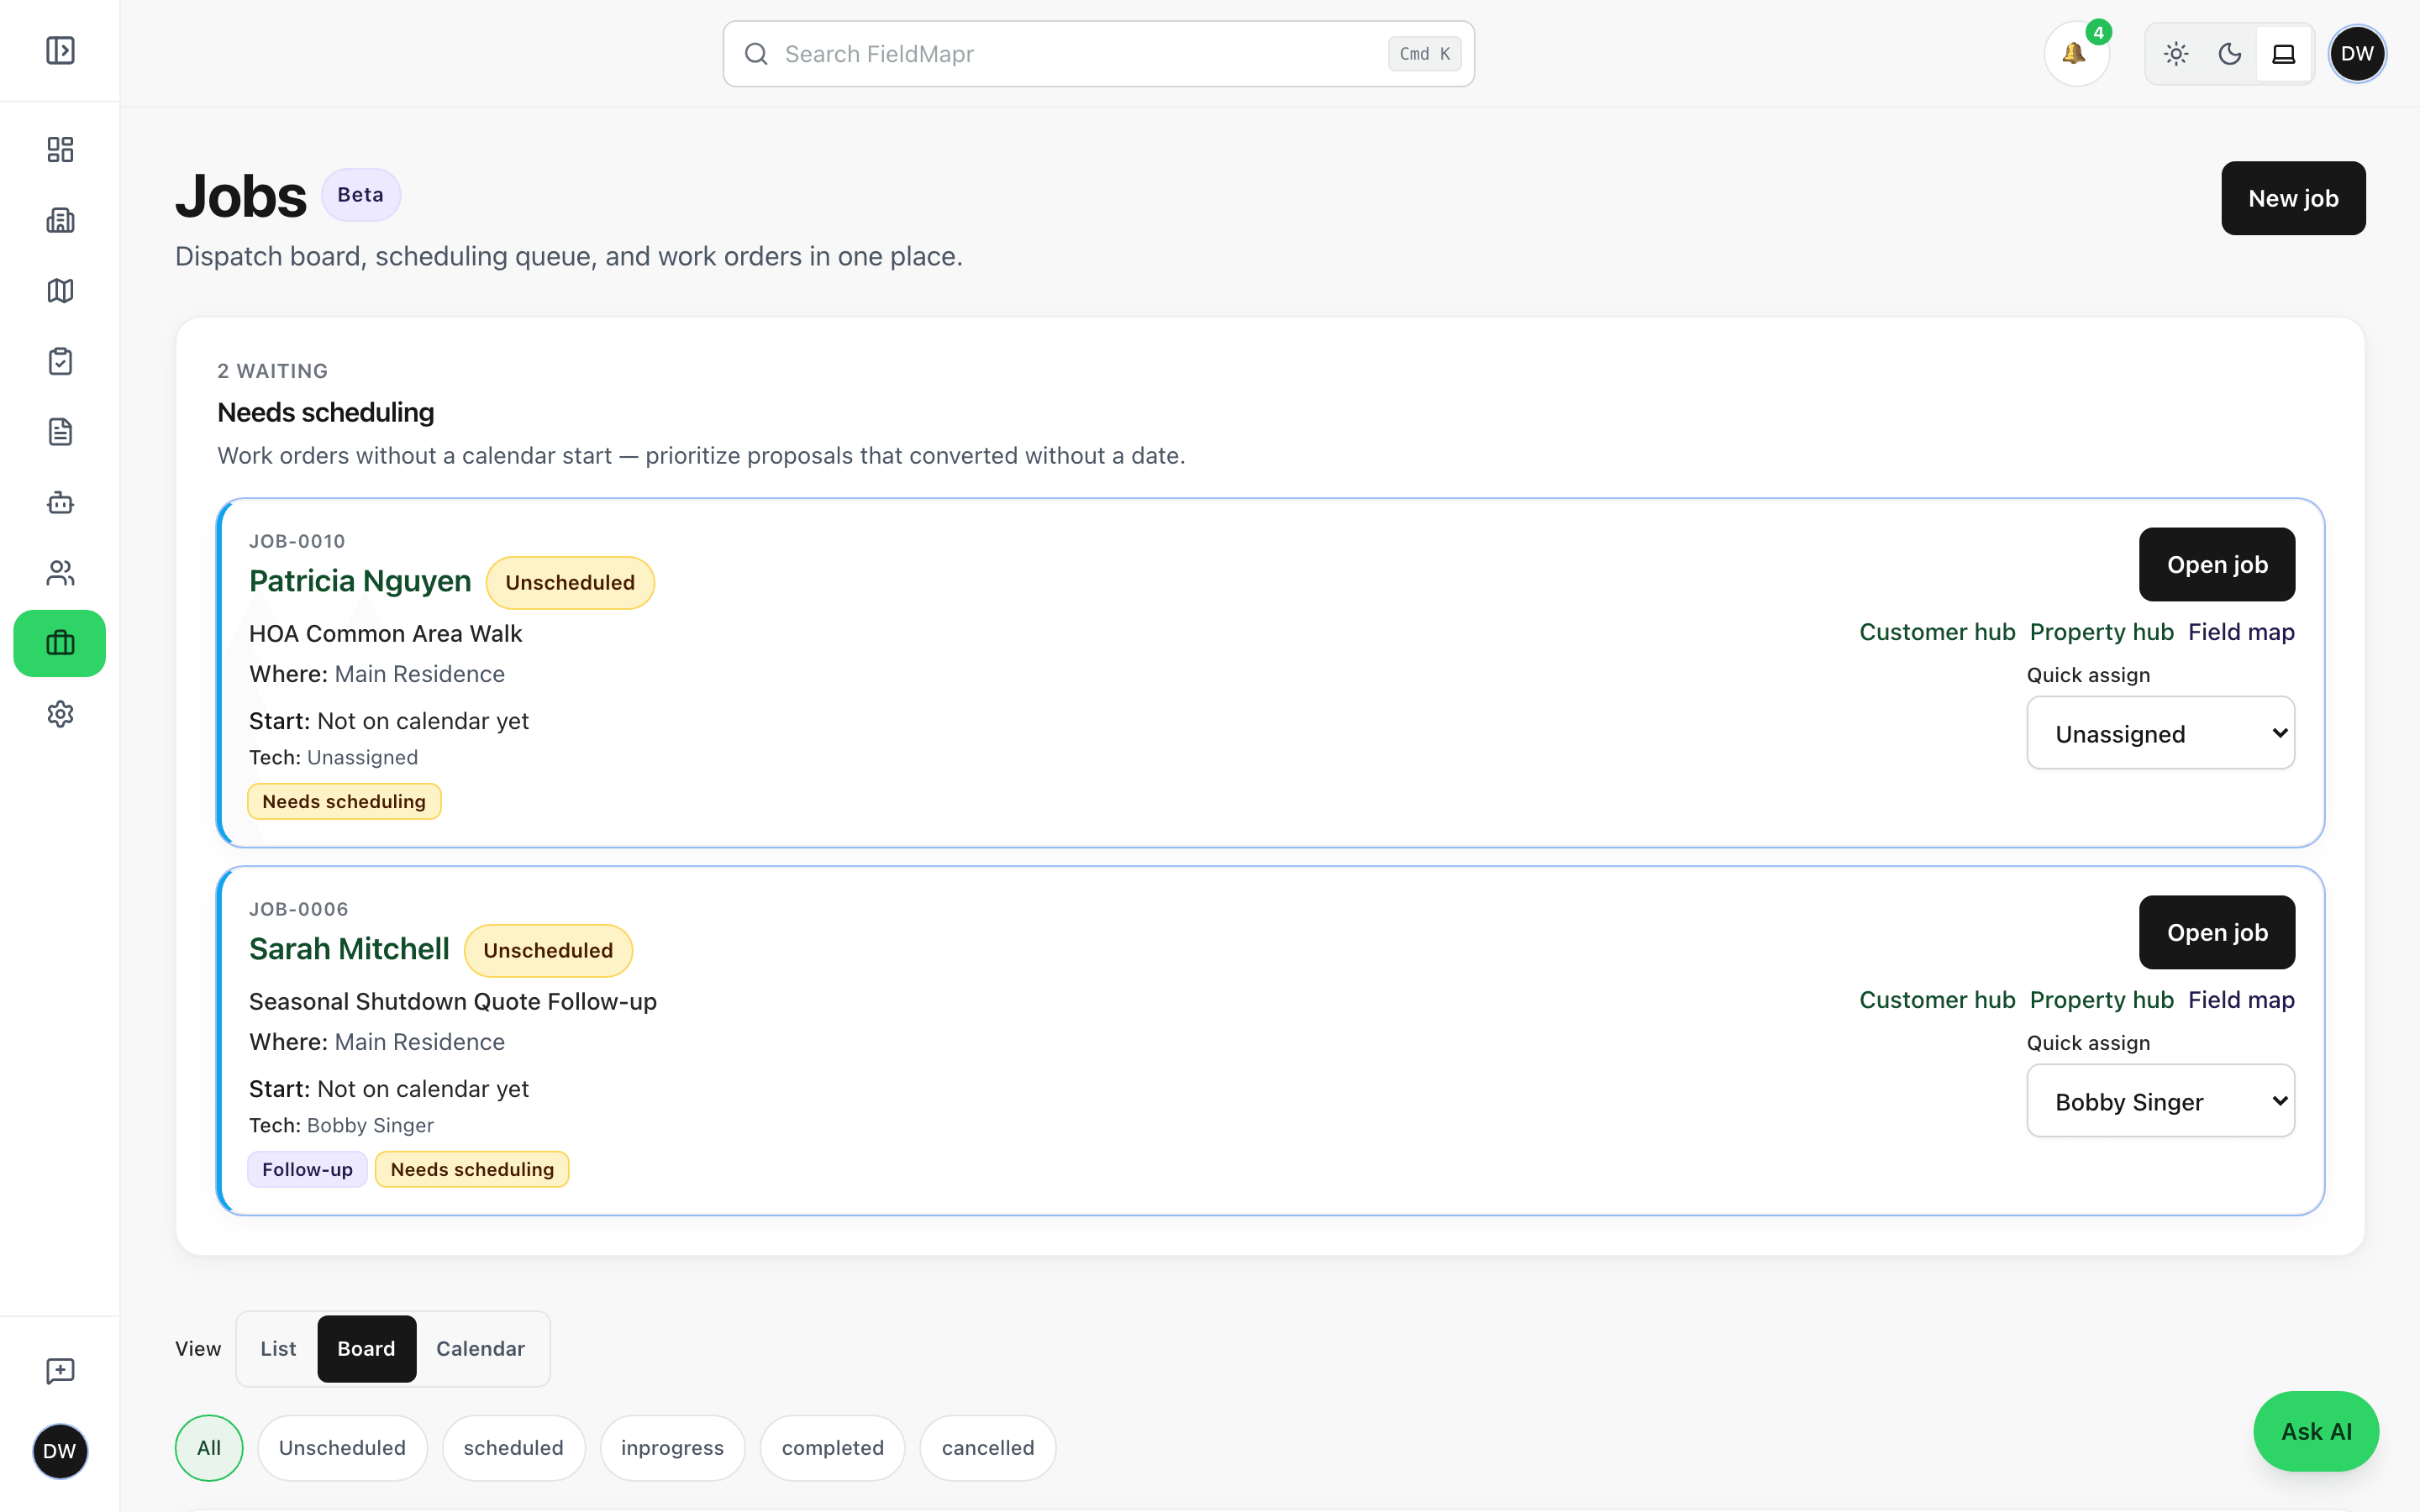The height and width of the screenshot is (1512, 2420).
Task: Switch to the Calendar view
Action: [x=480, y=1348]
